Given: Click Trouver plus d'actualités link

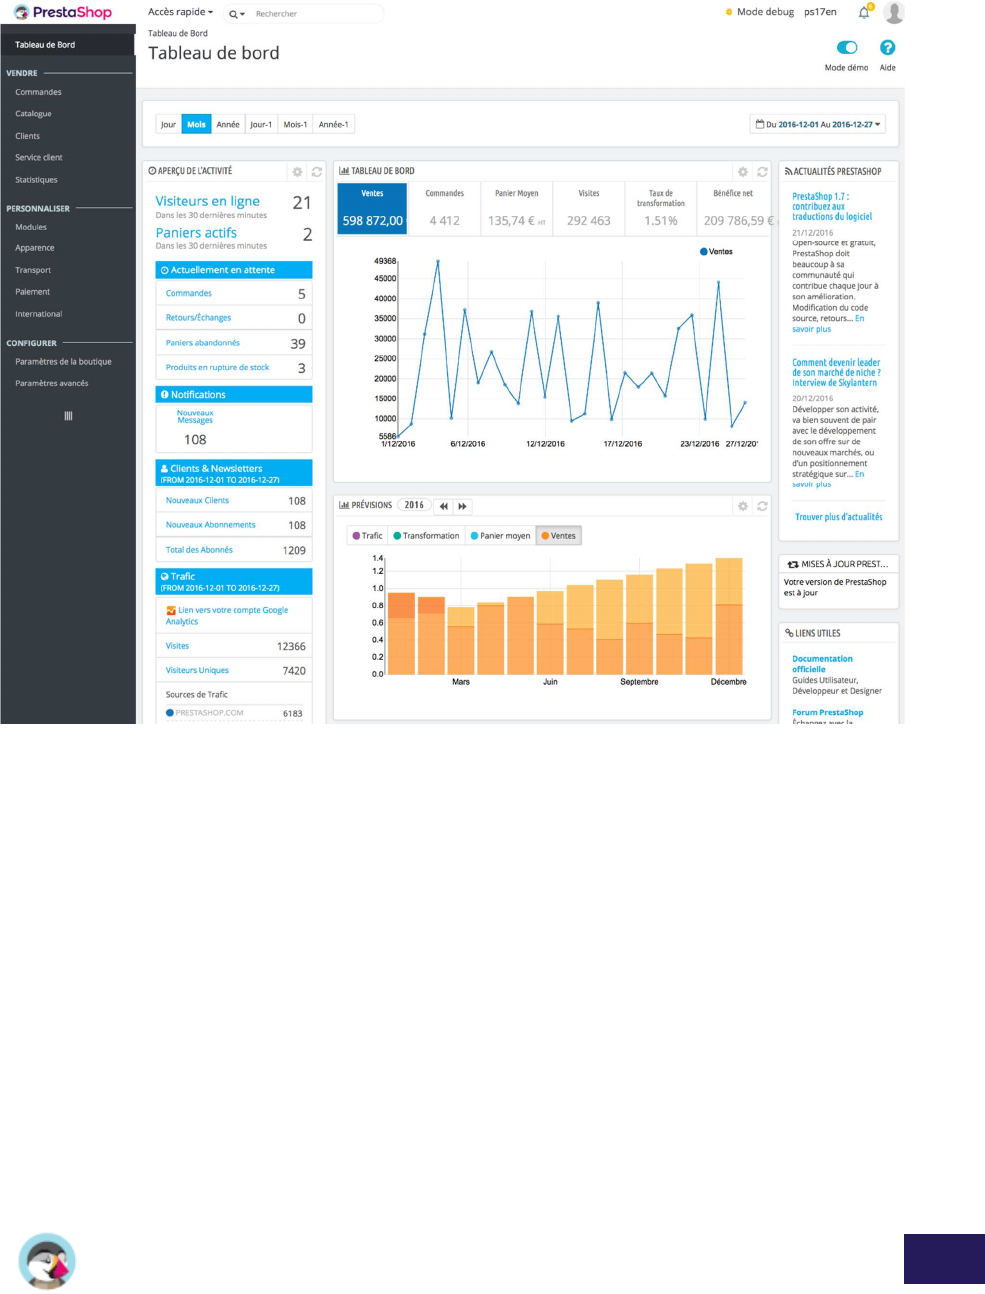Looking at the screenshot, I should (x=838, y=517).
